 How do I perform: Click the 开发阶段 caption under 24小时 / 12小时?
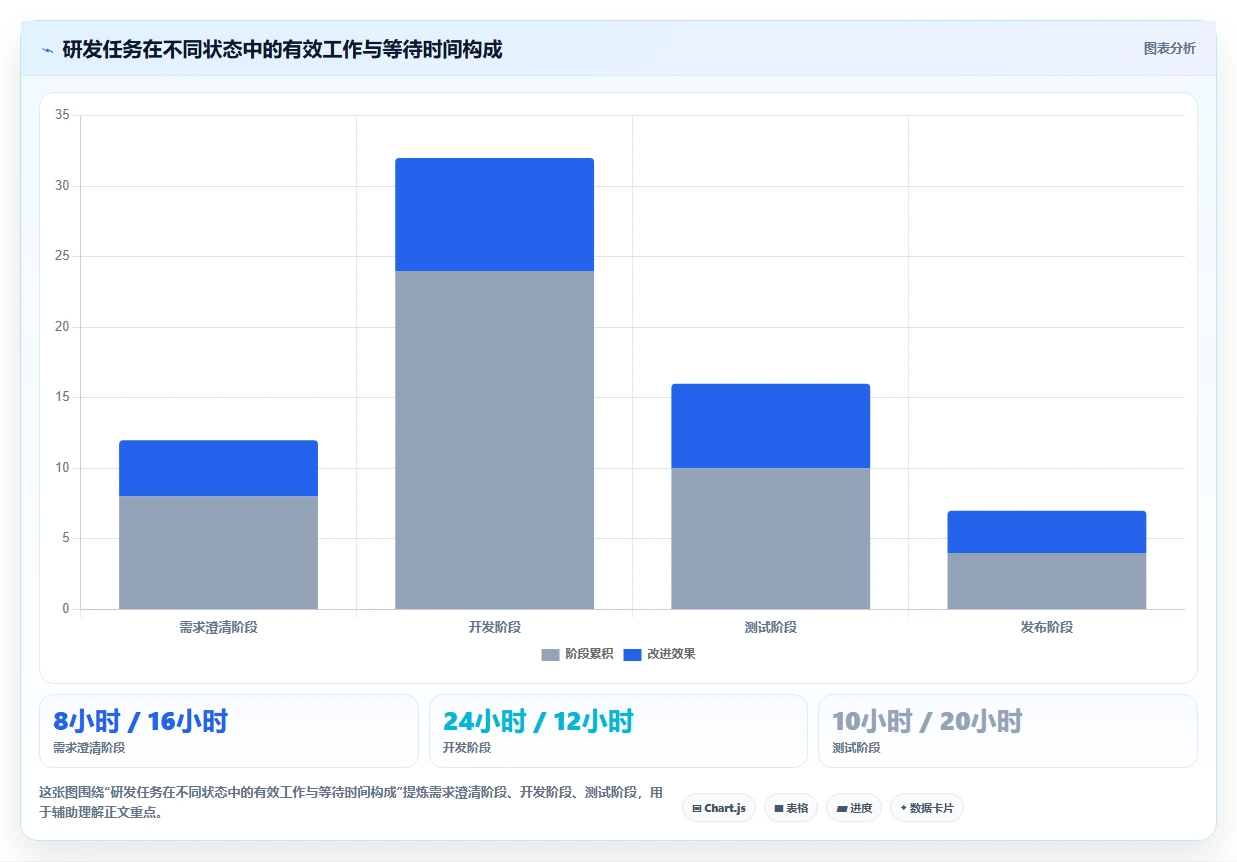pos(467,748)
